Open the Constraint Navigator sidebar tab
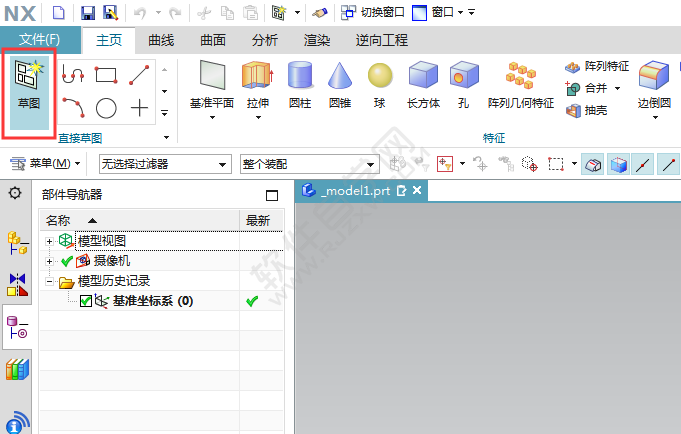Screen dimensions: 681x434 pos(17,285)
